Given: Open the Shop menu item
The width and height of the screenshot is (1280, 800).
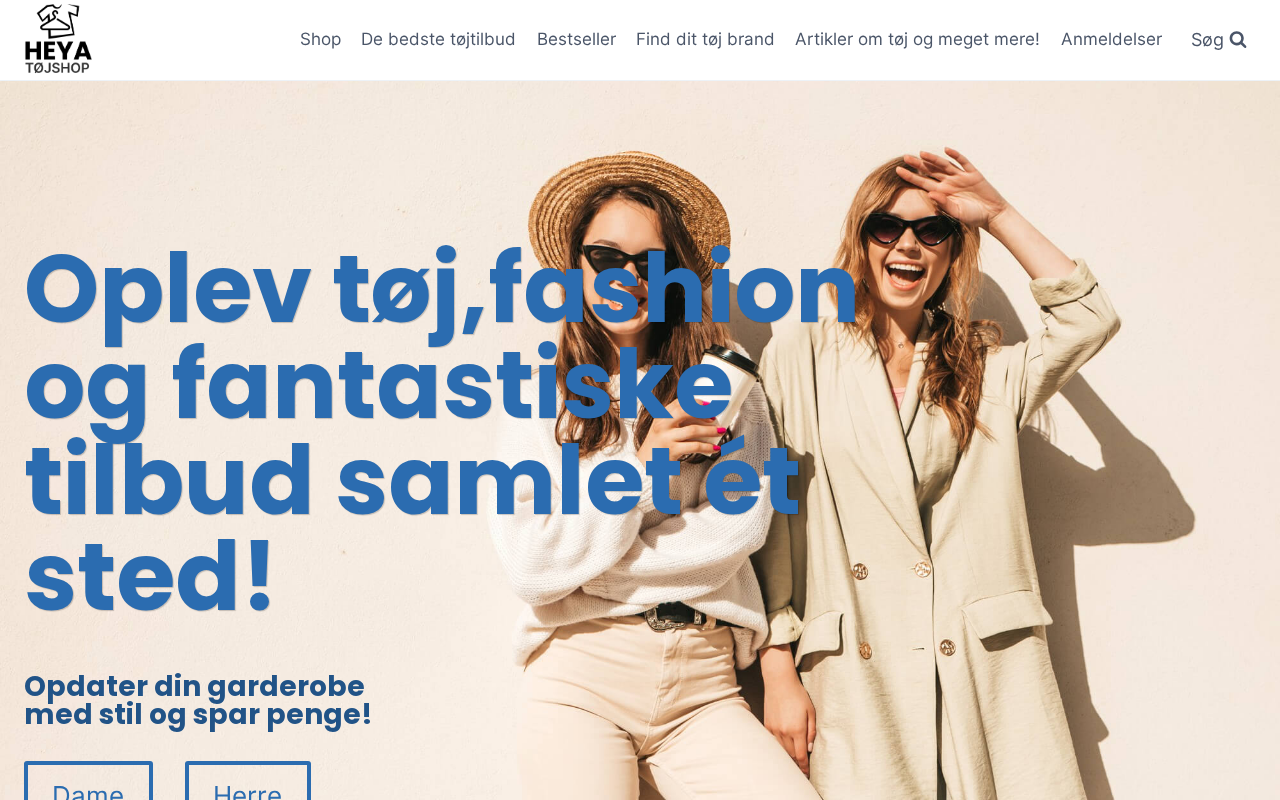Looking at the screenshot, I should pyautogui.click(x=320, y=39).
